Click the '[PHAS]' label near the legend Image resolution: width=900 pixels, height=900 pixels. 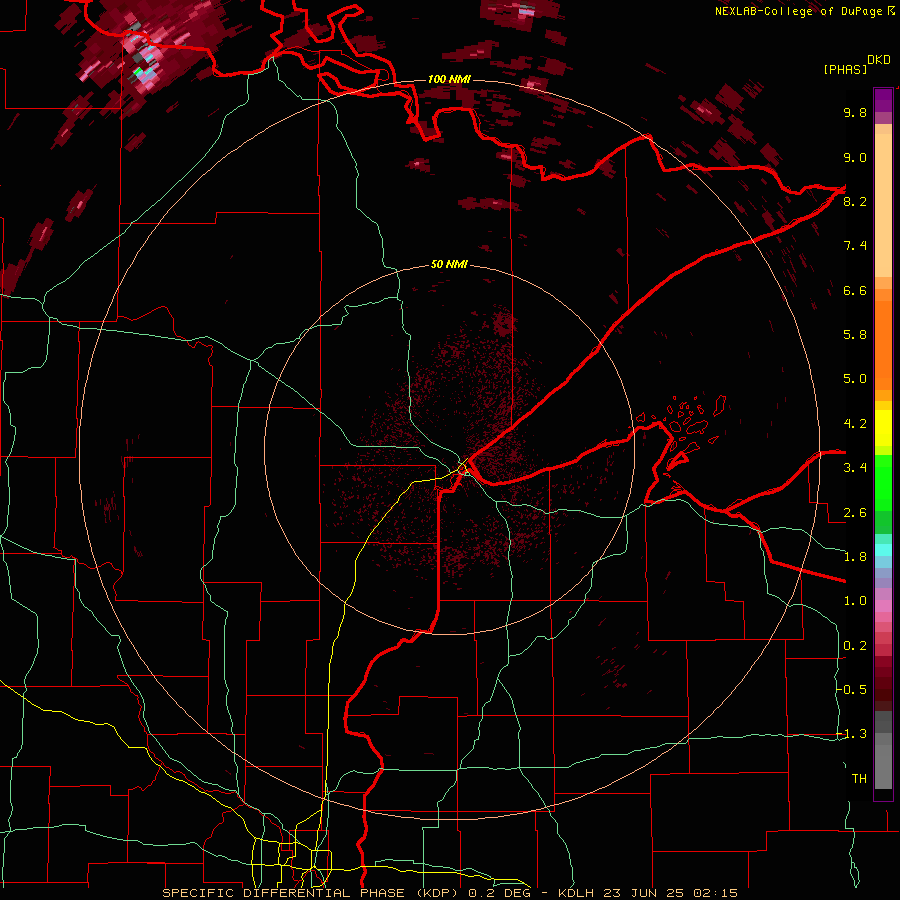pyautogui.click(x=845, y=69)
